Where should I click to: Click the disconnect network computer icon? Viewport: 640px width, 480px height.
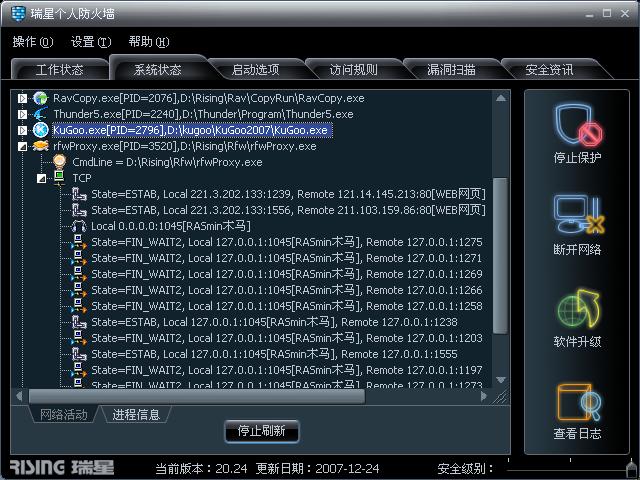[x=578, y=215]
